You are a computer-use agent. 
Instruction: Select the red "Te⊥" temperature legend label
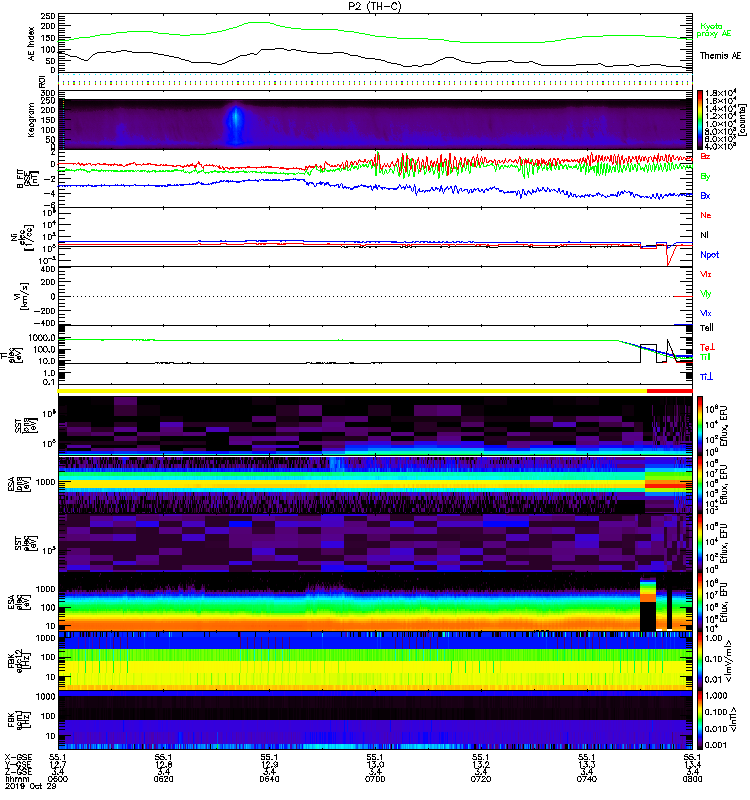pyautogui.click(x=707, y=347)
